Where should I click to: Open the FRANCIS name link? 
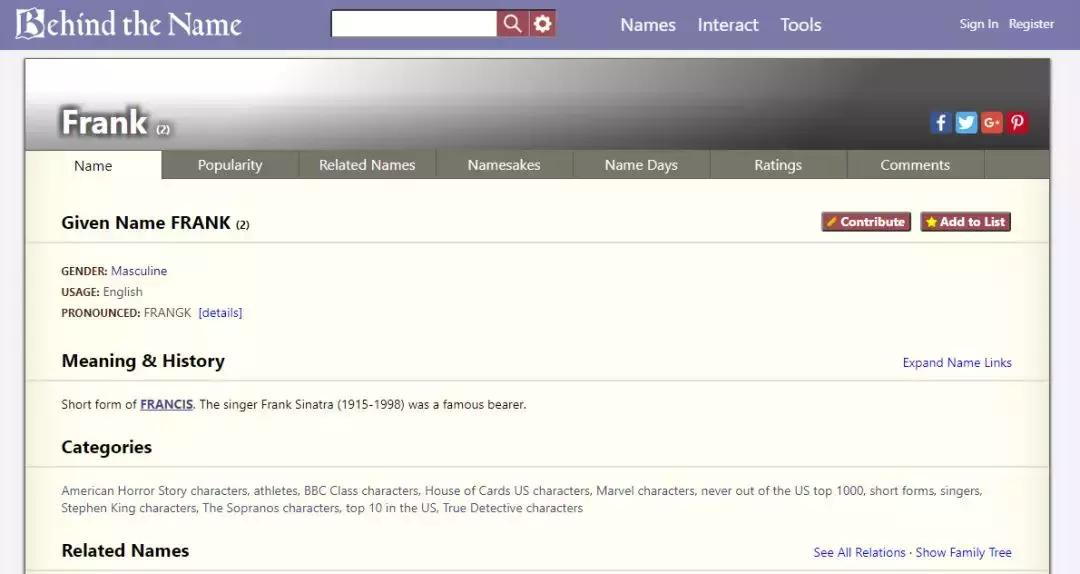167,404
